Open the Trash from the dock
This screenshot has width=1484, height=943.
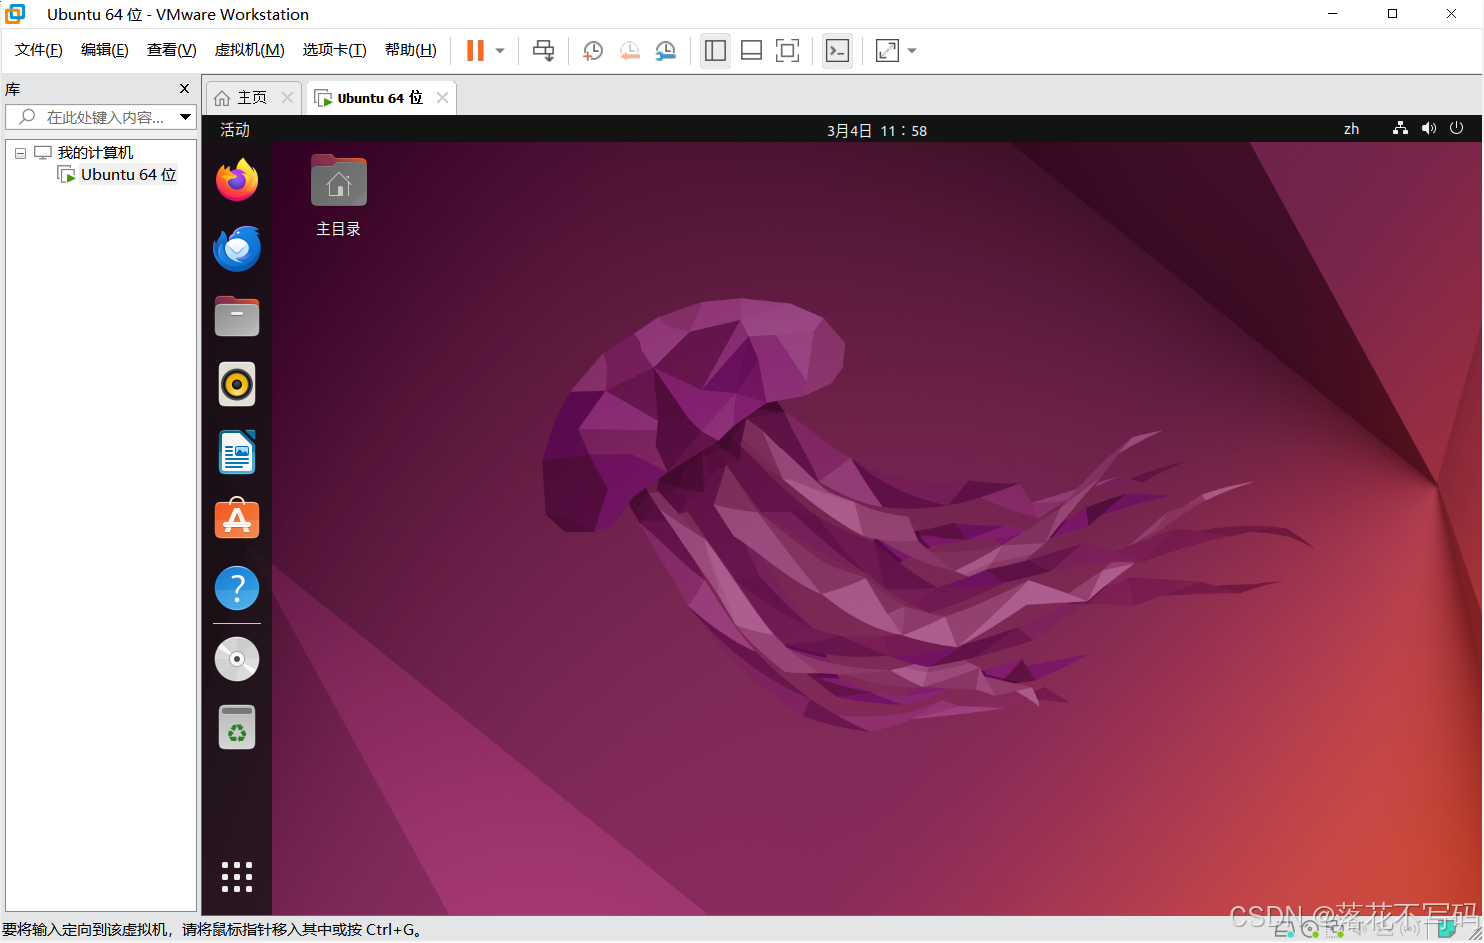click(237, 727)
